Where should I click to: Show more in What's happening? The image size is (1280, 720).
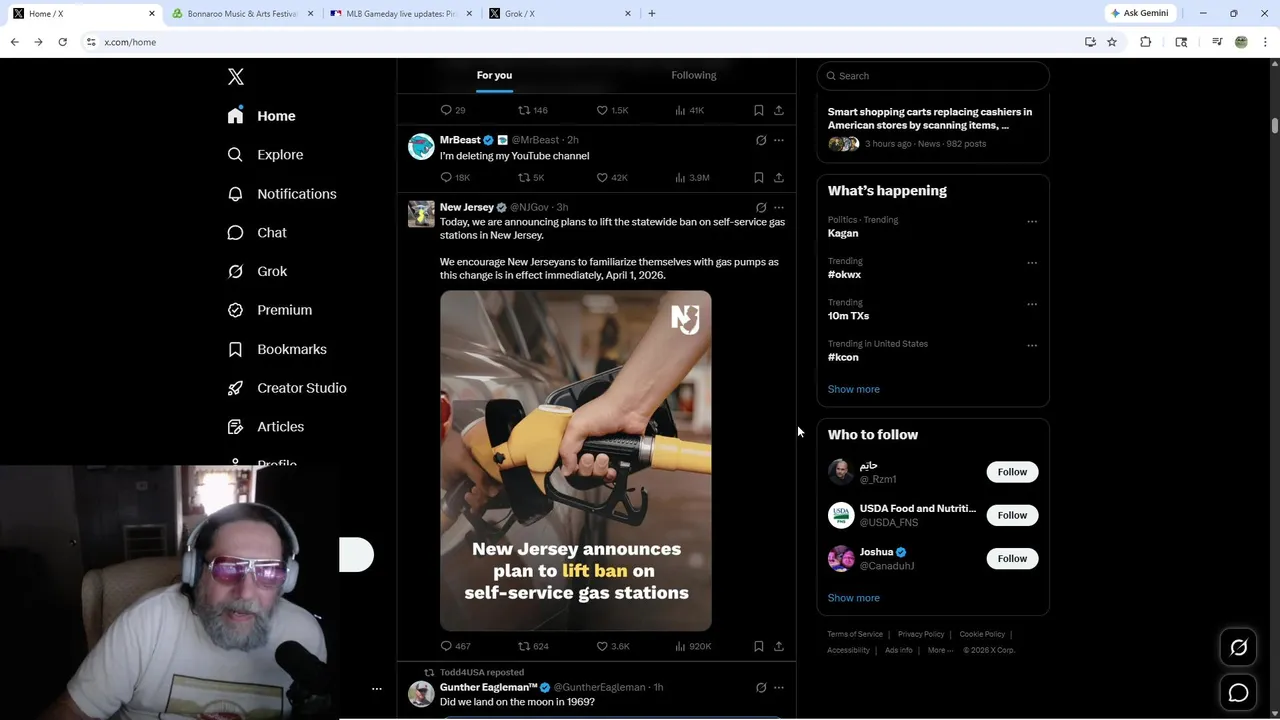click(853, 389)
